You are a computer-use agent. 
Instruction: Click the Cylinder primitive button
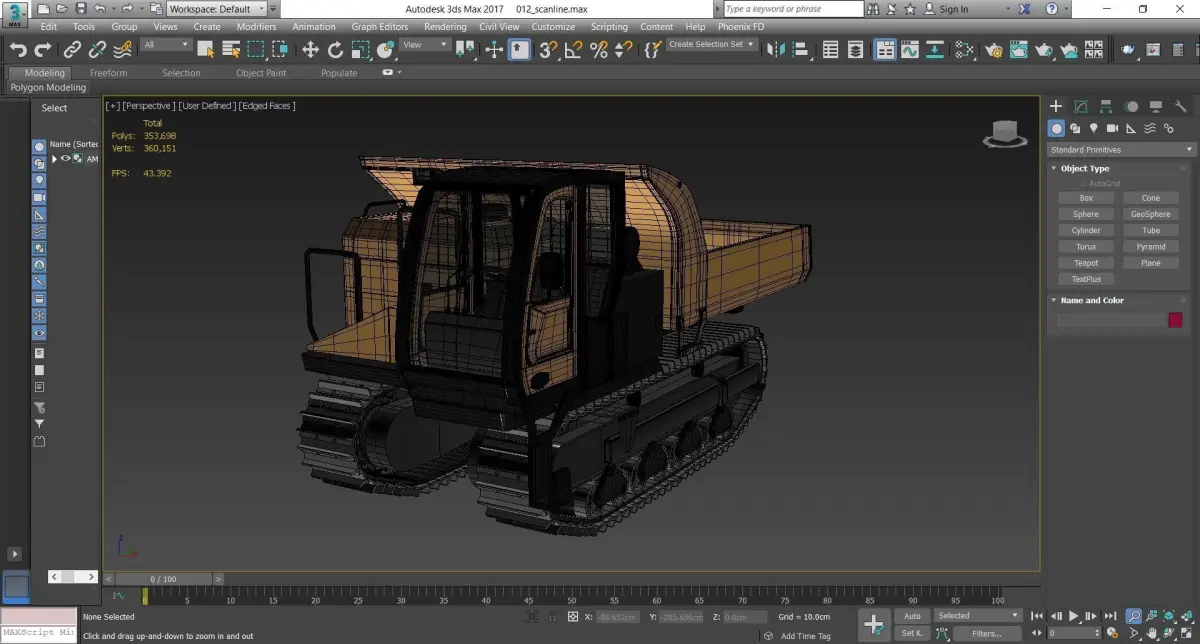(1085, 230)
